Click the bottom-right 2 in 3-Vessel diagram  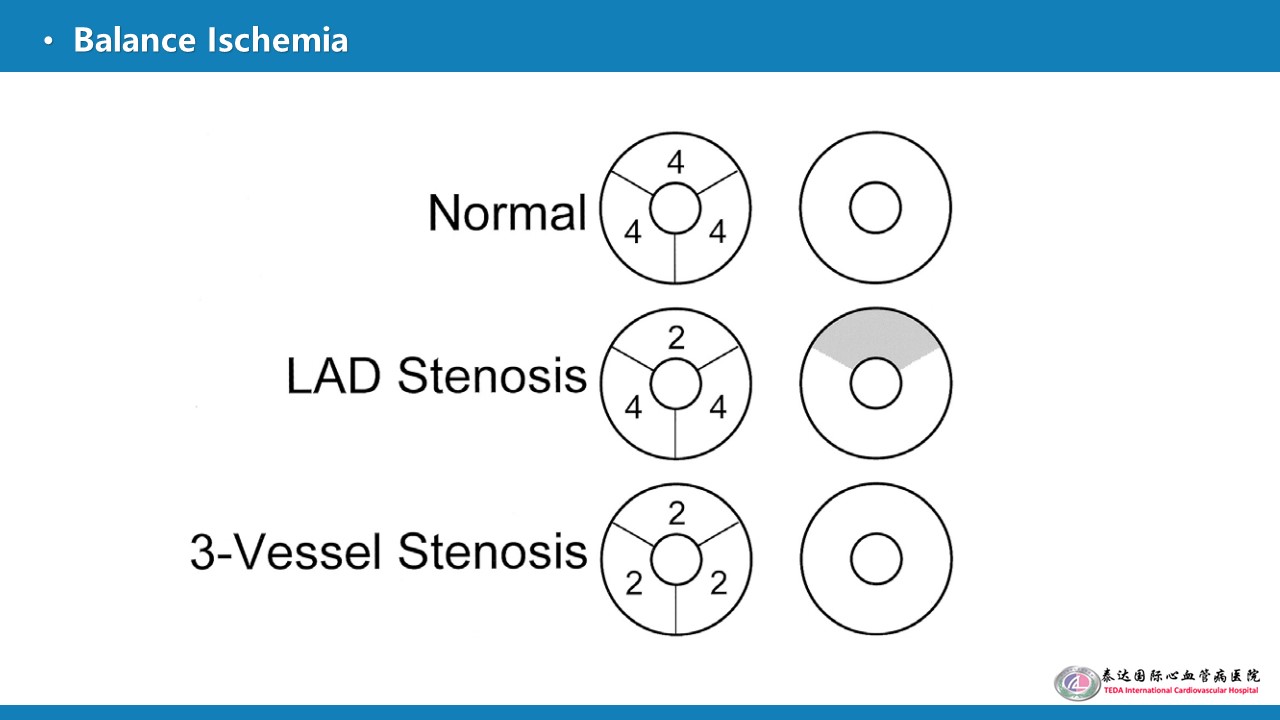[718, 584]
